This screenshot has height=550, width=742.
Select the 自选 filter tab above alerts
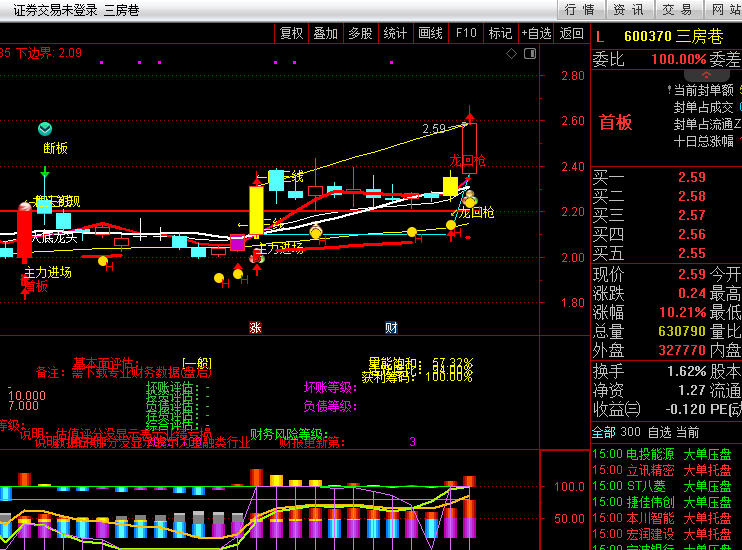(659, 432)
